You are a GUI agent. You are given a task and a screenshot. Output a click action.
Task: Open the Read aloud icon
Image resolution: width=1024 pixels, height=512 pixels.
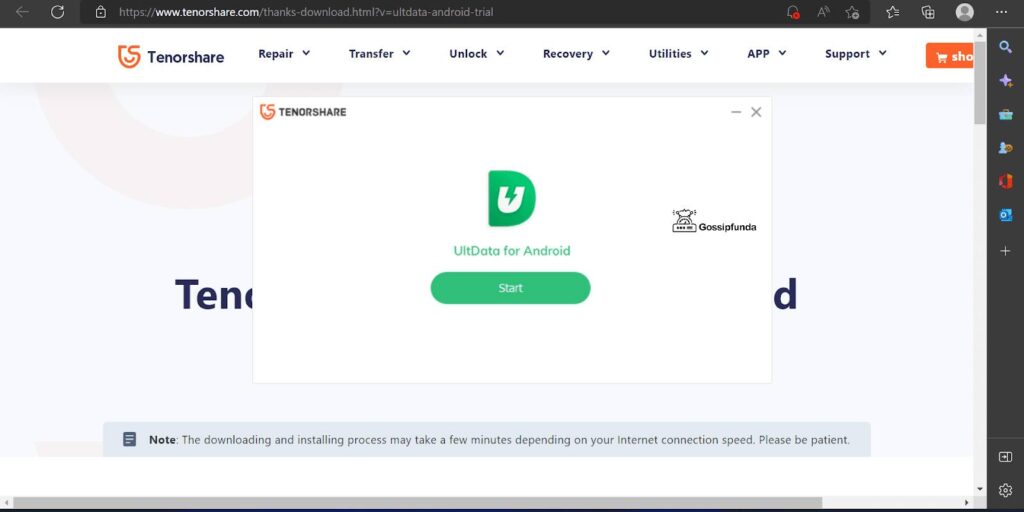click(824, 12)
